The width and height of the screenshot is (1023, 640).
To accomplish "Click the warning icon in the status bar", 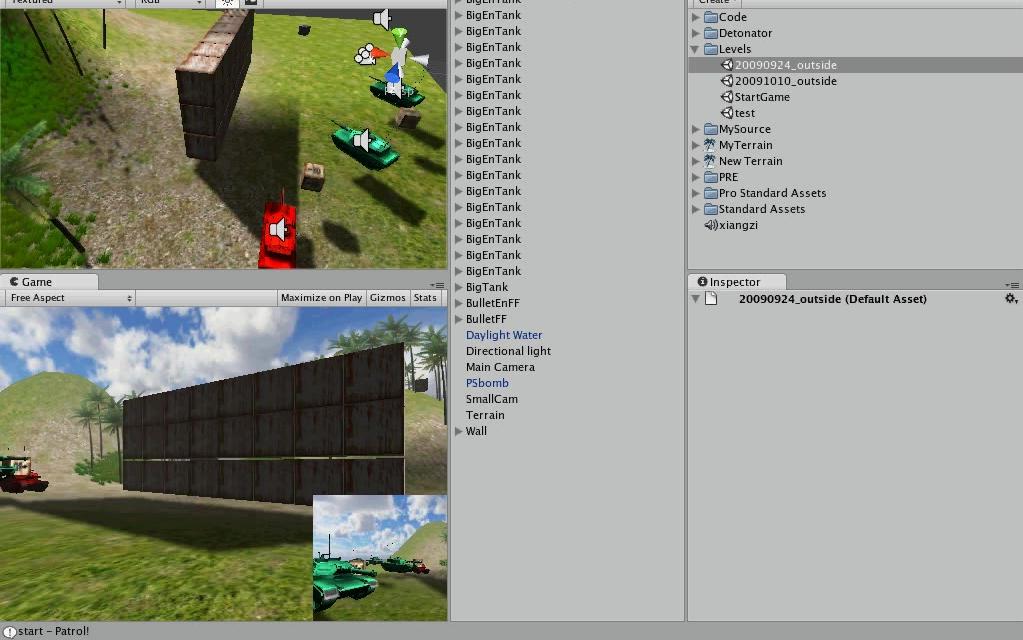I will 8,631.
